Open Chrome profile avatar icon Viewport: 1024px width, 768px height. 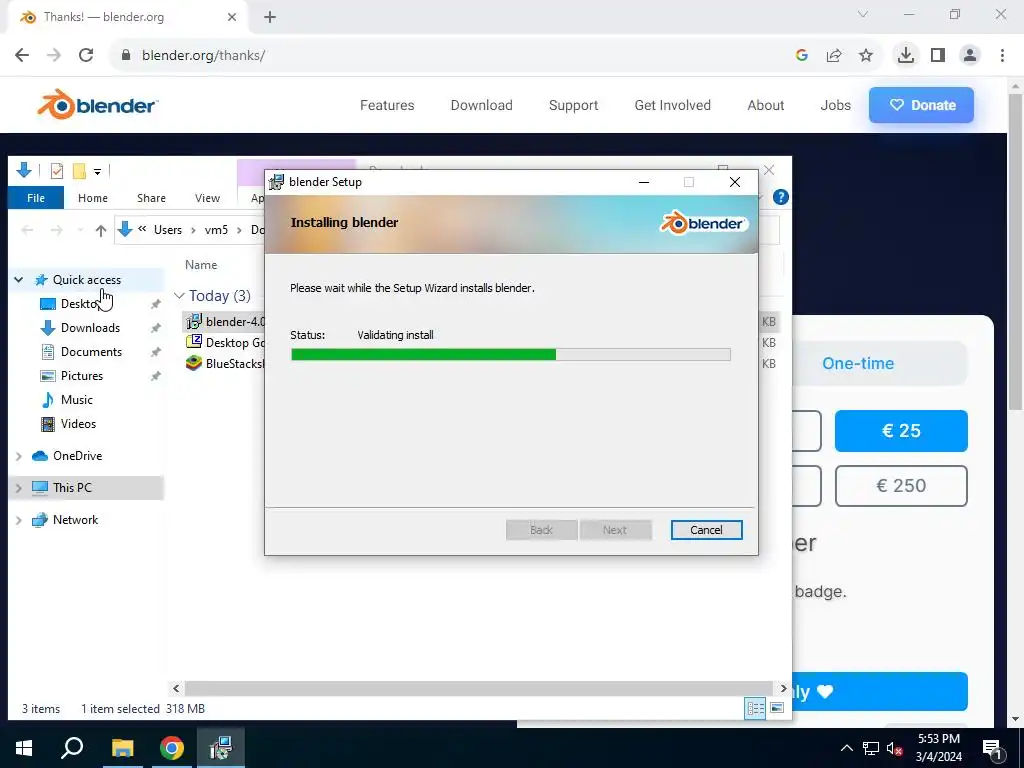(970, 56)
